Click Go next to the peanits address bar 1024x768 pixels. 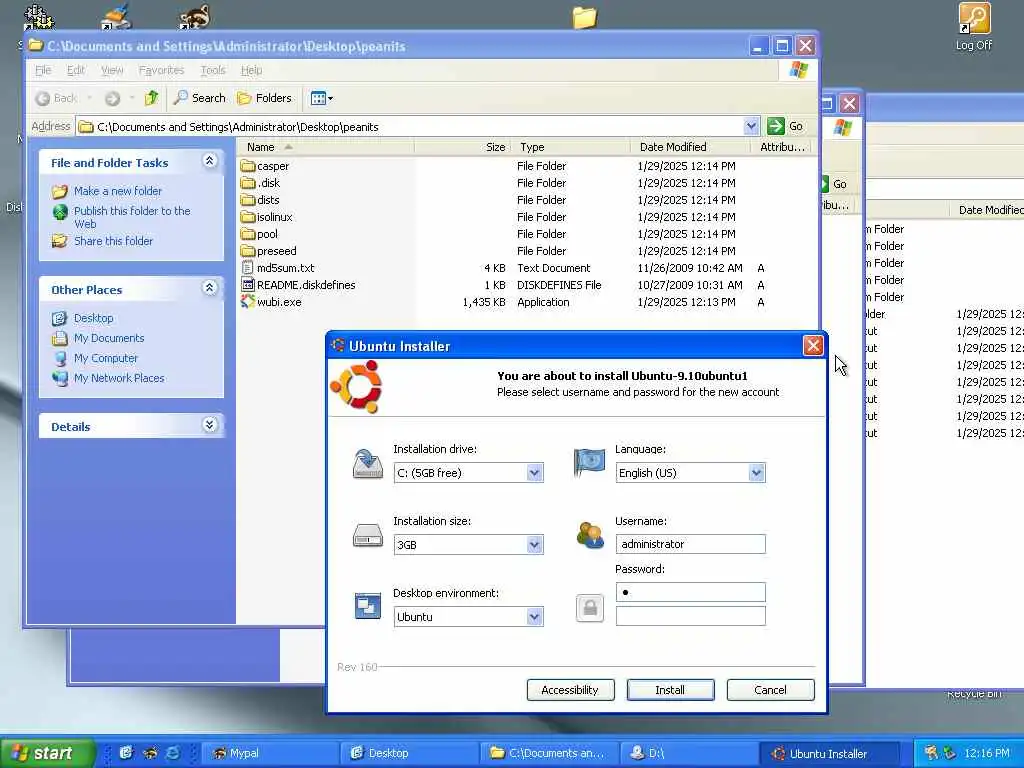coord(786,126)
